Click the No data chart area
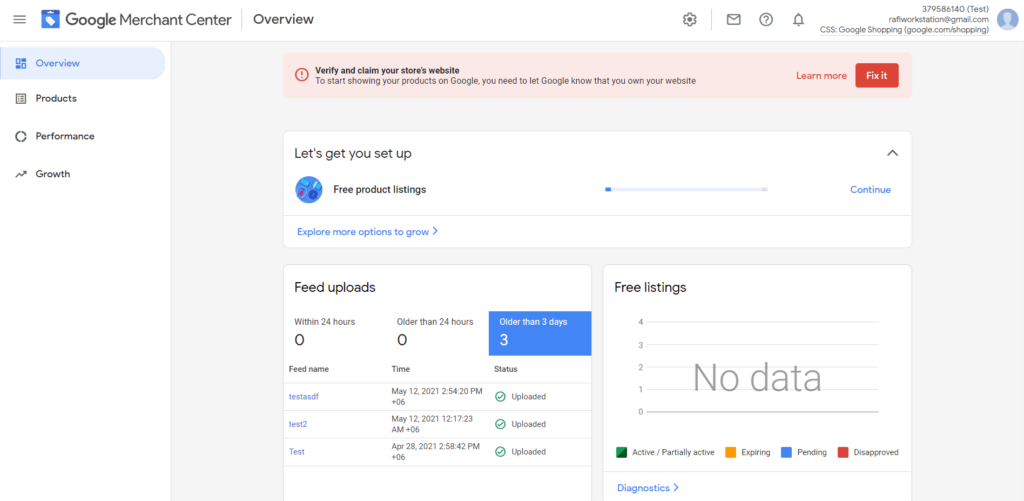Image resolution: width=1024 pixels, height=501 pixels. (x=757, y=378)
